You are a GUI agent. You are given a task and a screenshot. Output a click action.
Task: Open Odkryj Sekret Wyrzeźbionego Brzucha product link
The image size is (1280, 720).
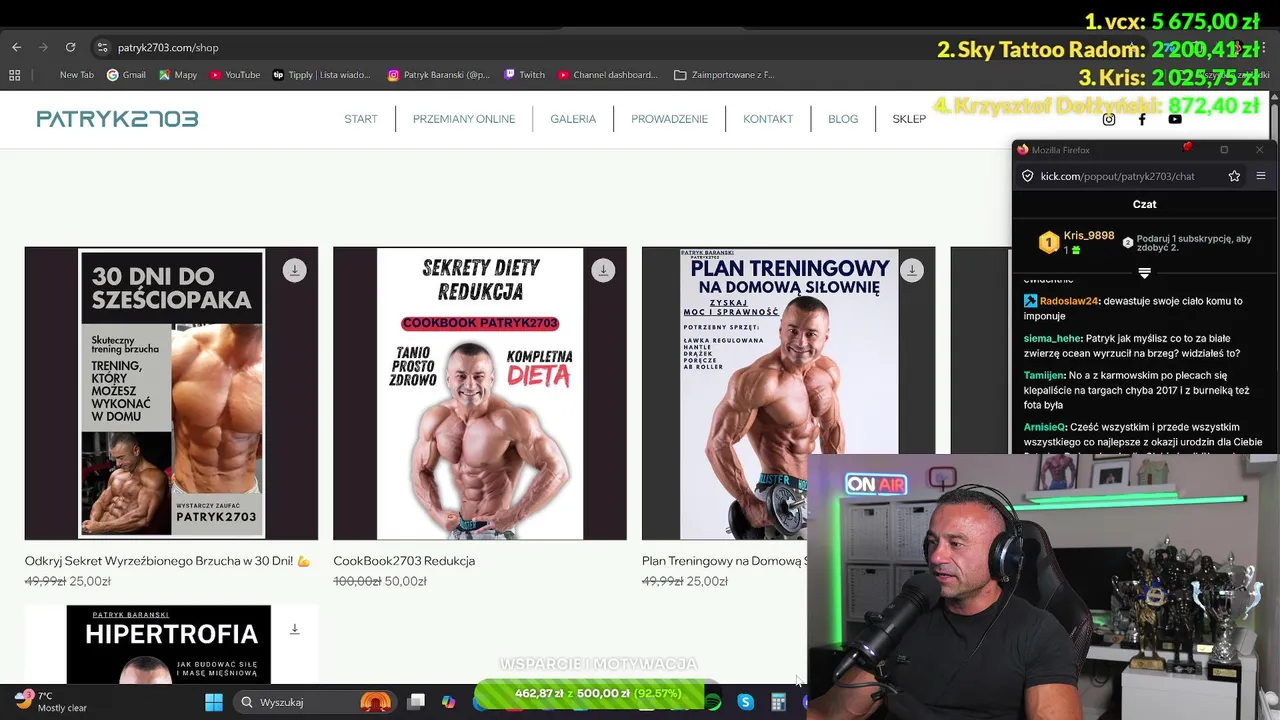(x=167, y=561)
